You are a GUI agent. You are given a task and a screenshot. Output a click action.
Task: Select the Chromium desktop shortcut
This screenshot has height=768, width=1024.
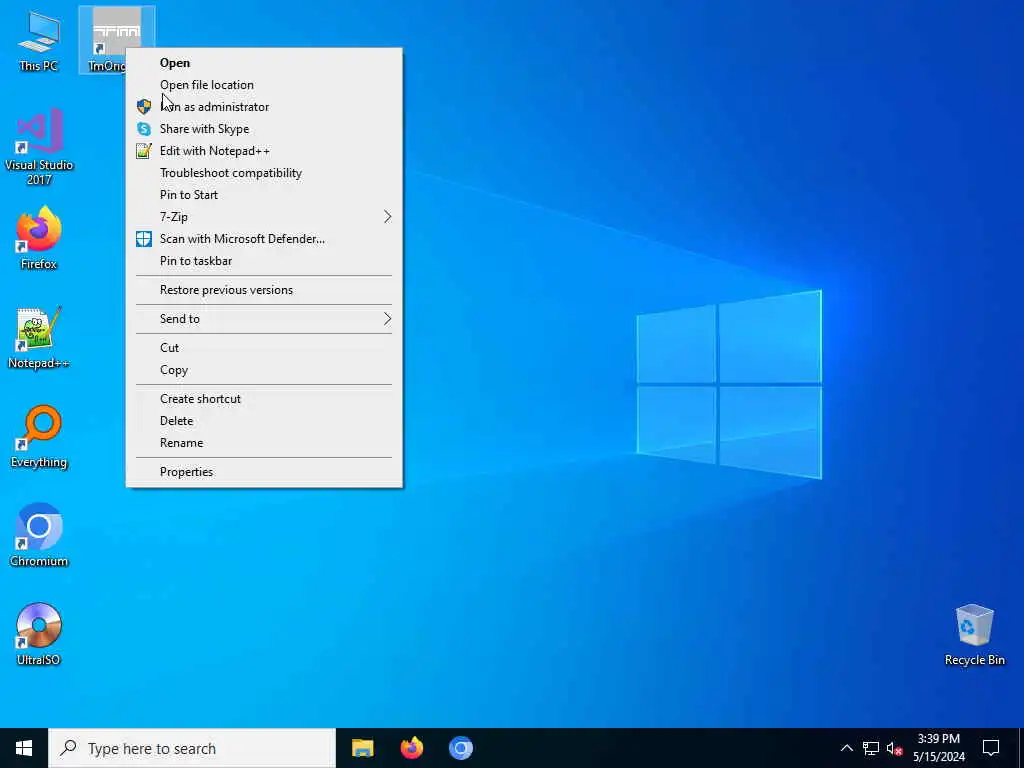click(x=39, y=535)
